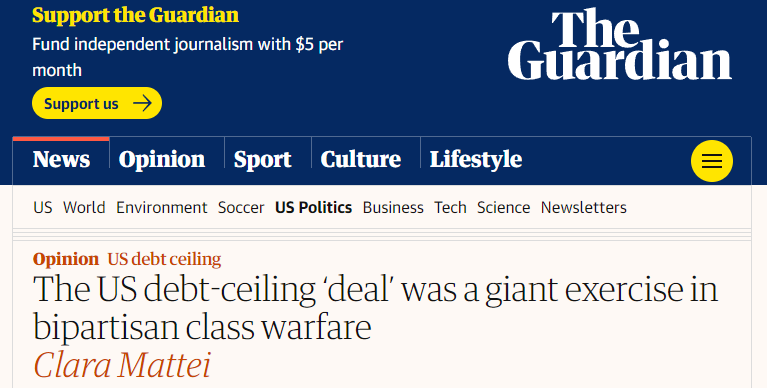Open the Science subsection

[x=504, y=207]
